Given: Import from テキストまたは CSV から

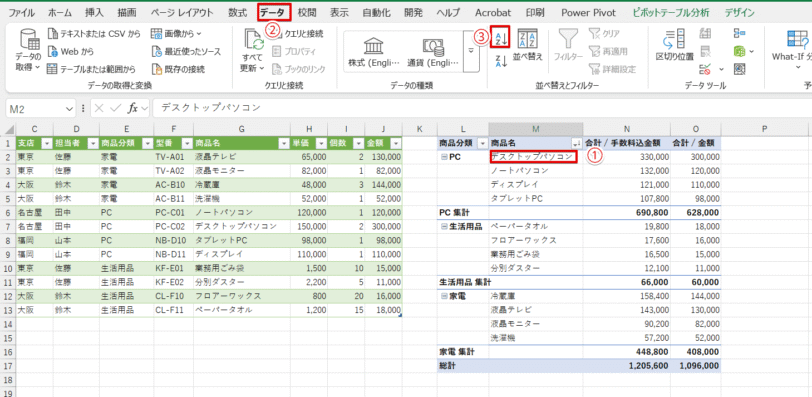Looking at the screenshot, I should (x=93, y=34).
